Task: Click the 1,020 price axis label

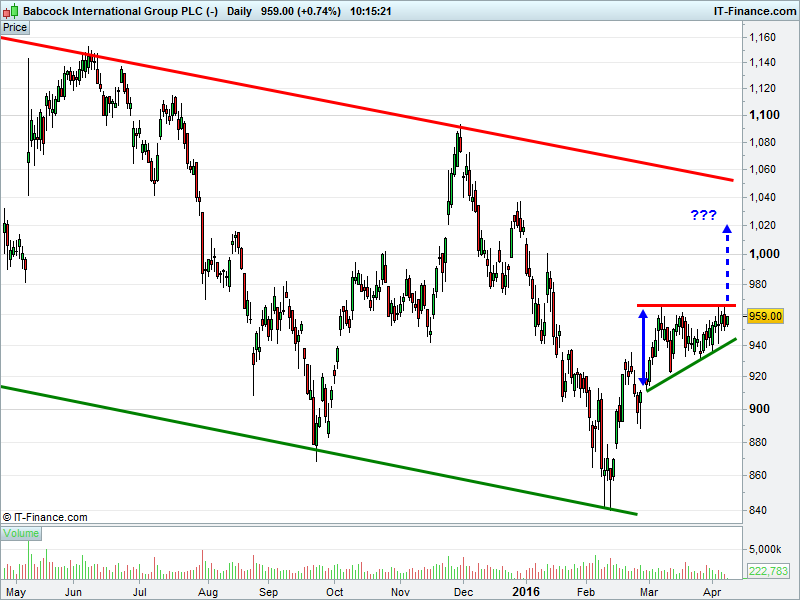Action: (762, 225)
